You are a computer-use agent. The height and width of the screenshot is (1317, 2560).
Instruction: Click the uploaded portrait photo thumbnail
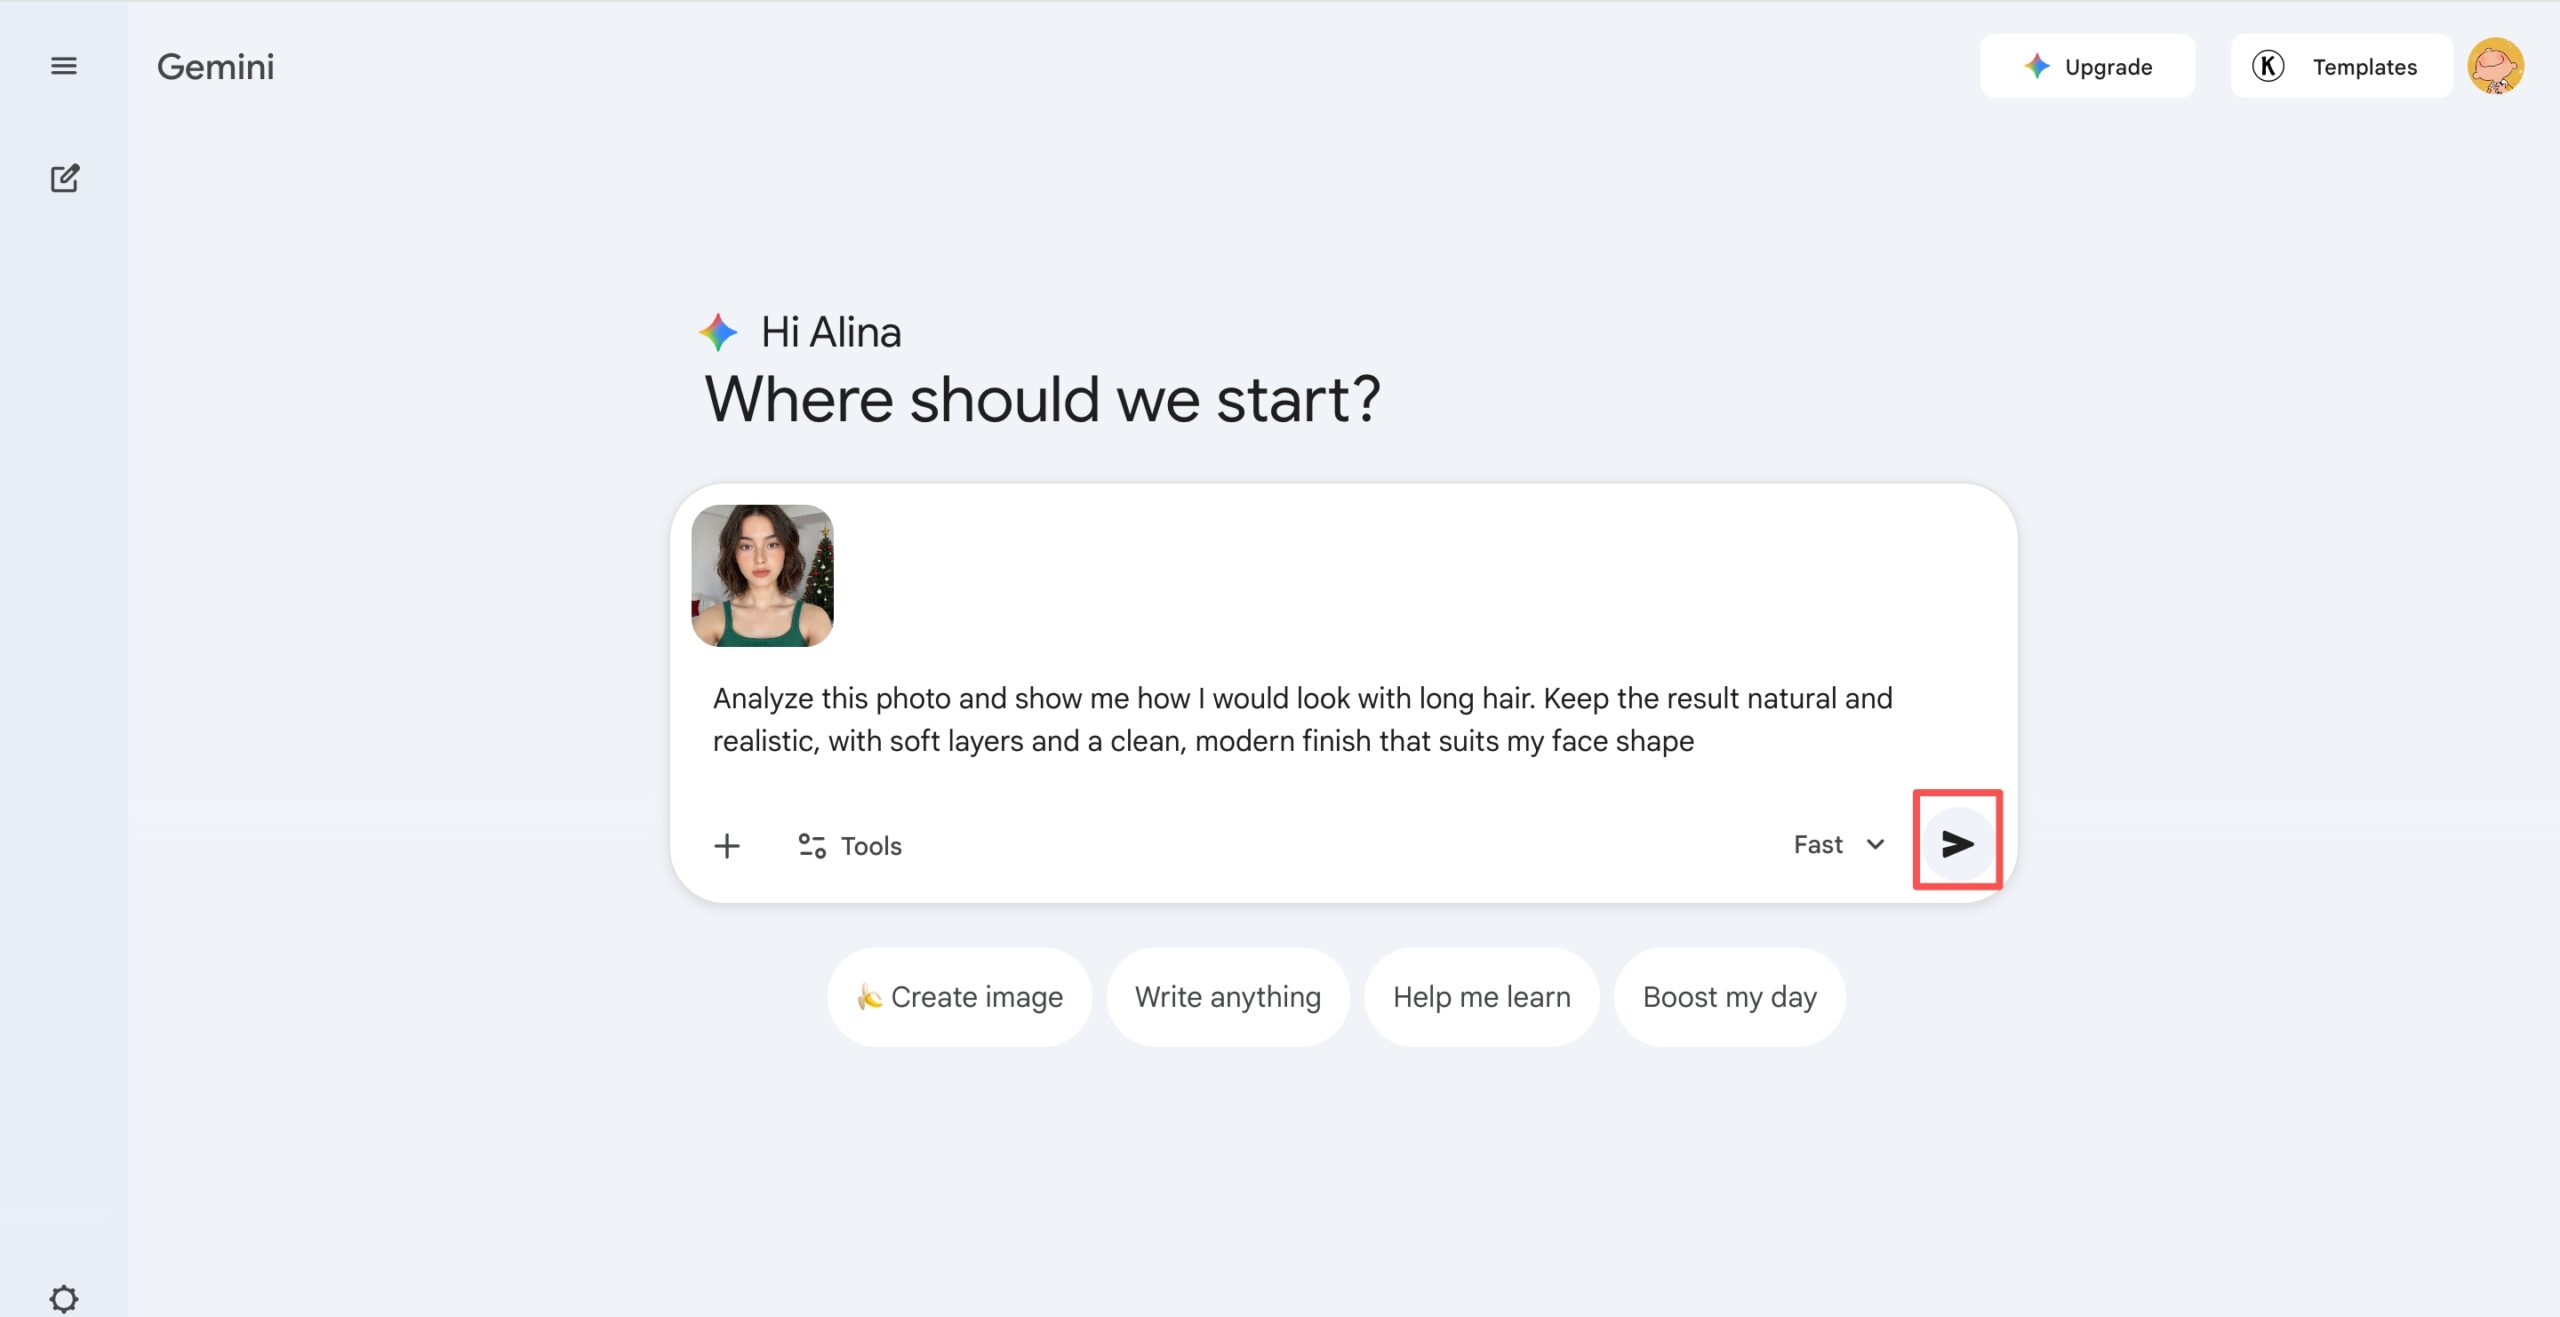click(x=762, y=575)
